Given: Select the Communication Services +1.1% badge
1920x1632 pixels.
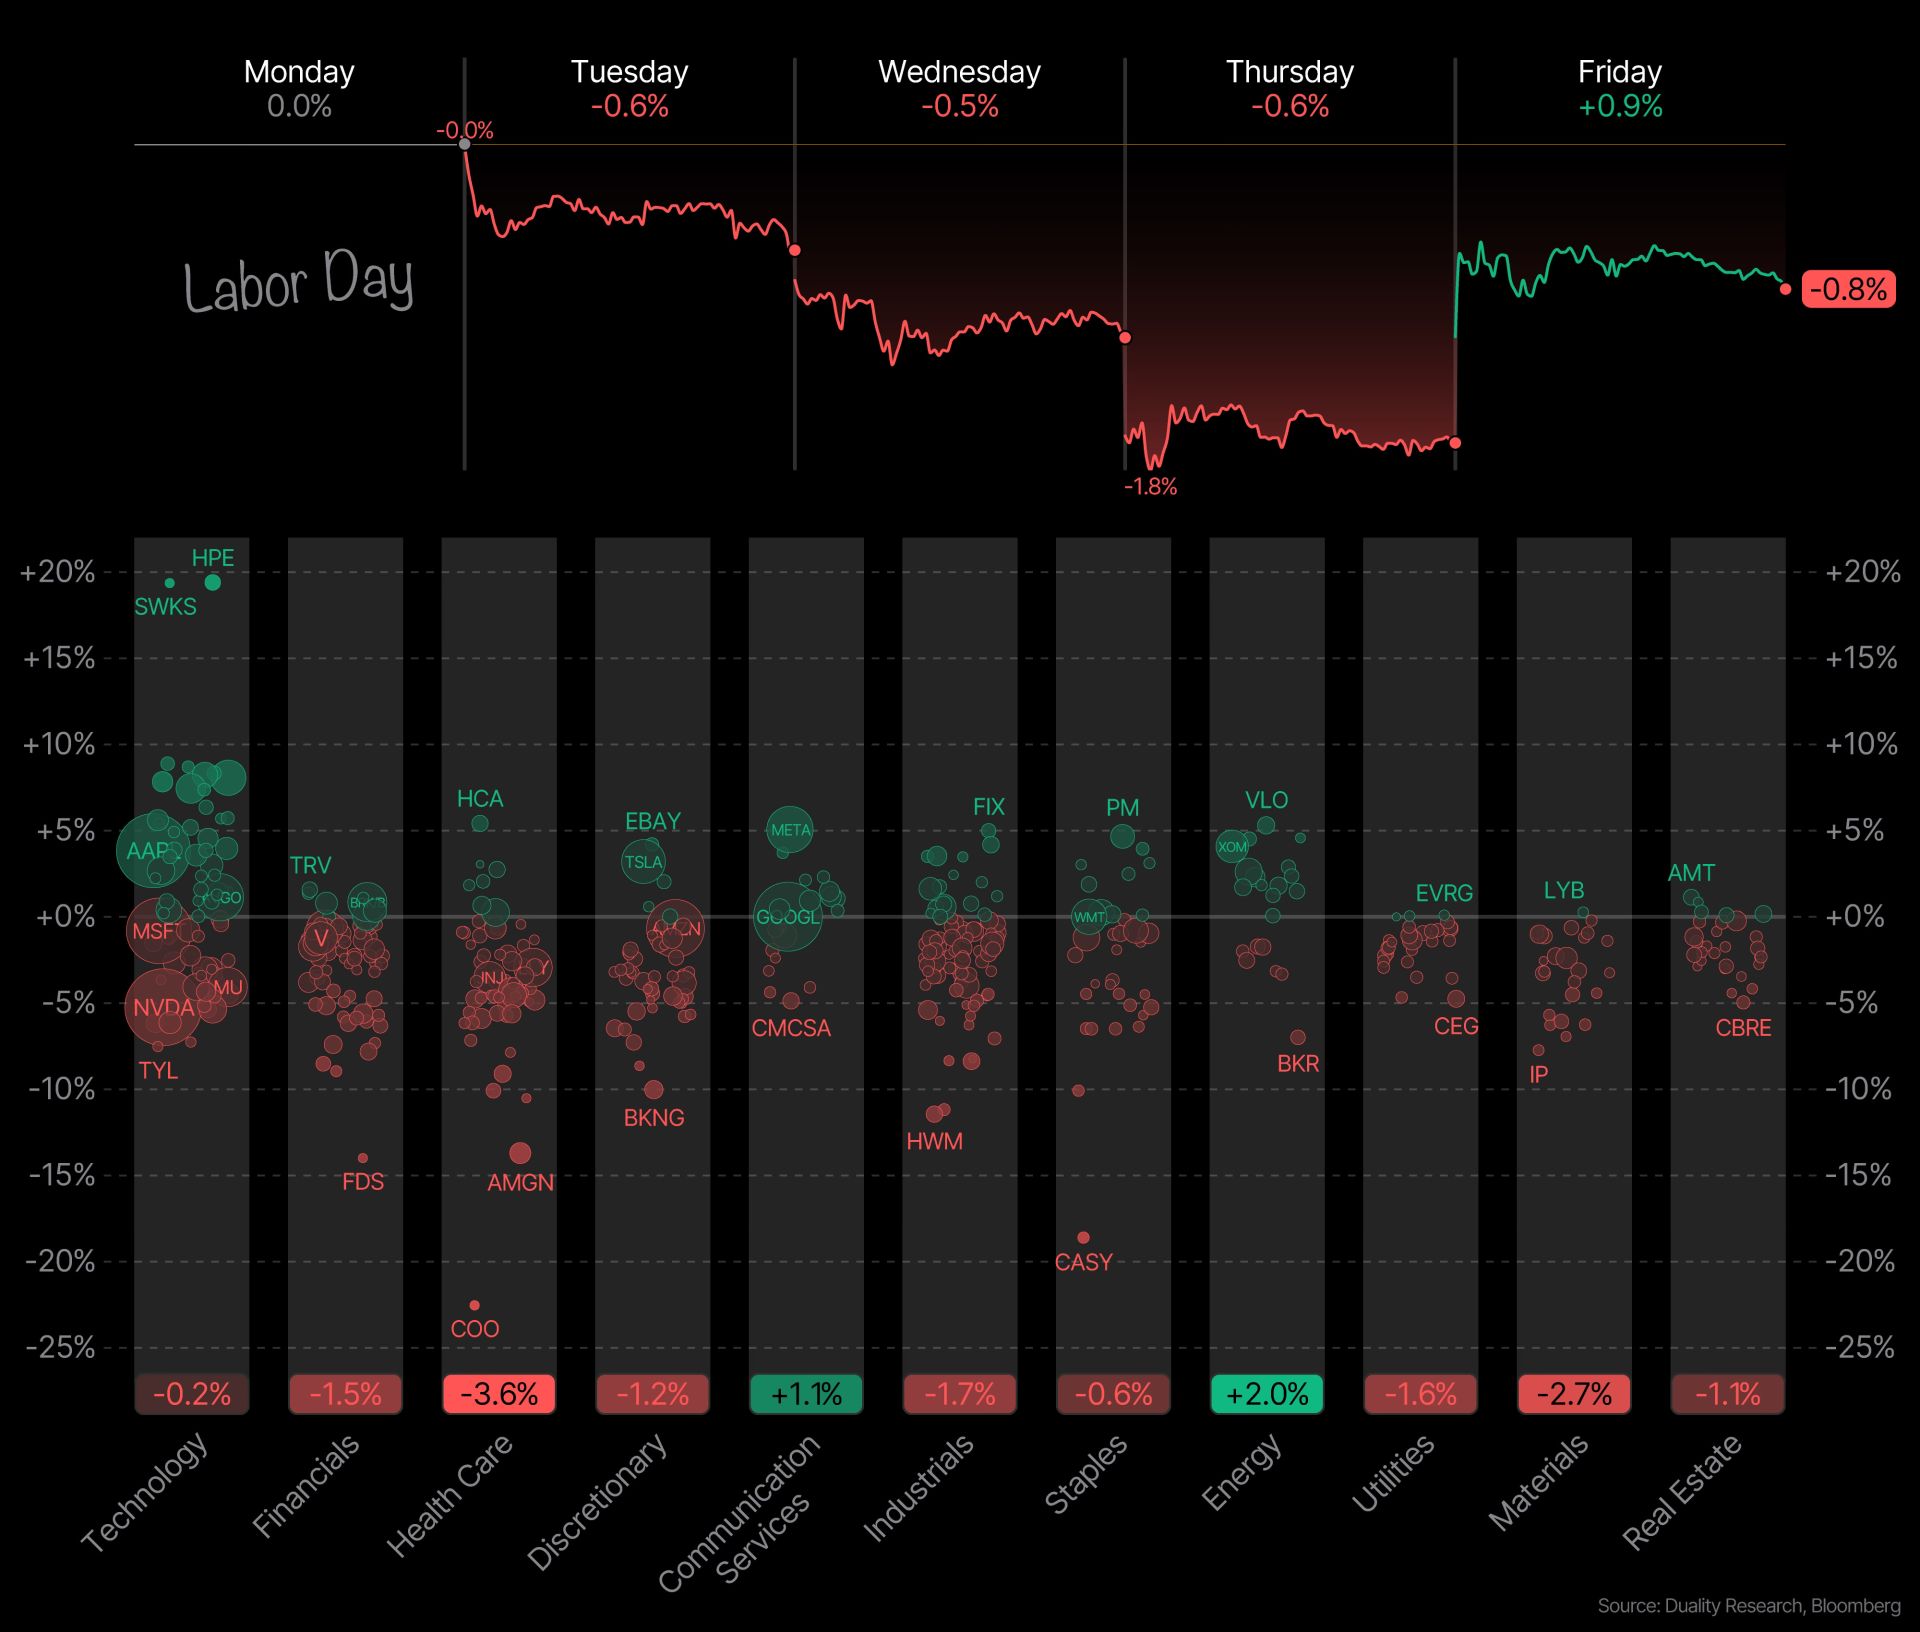Looking at the screenshot, I should (x=806, y=1394).
